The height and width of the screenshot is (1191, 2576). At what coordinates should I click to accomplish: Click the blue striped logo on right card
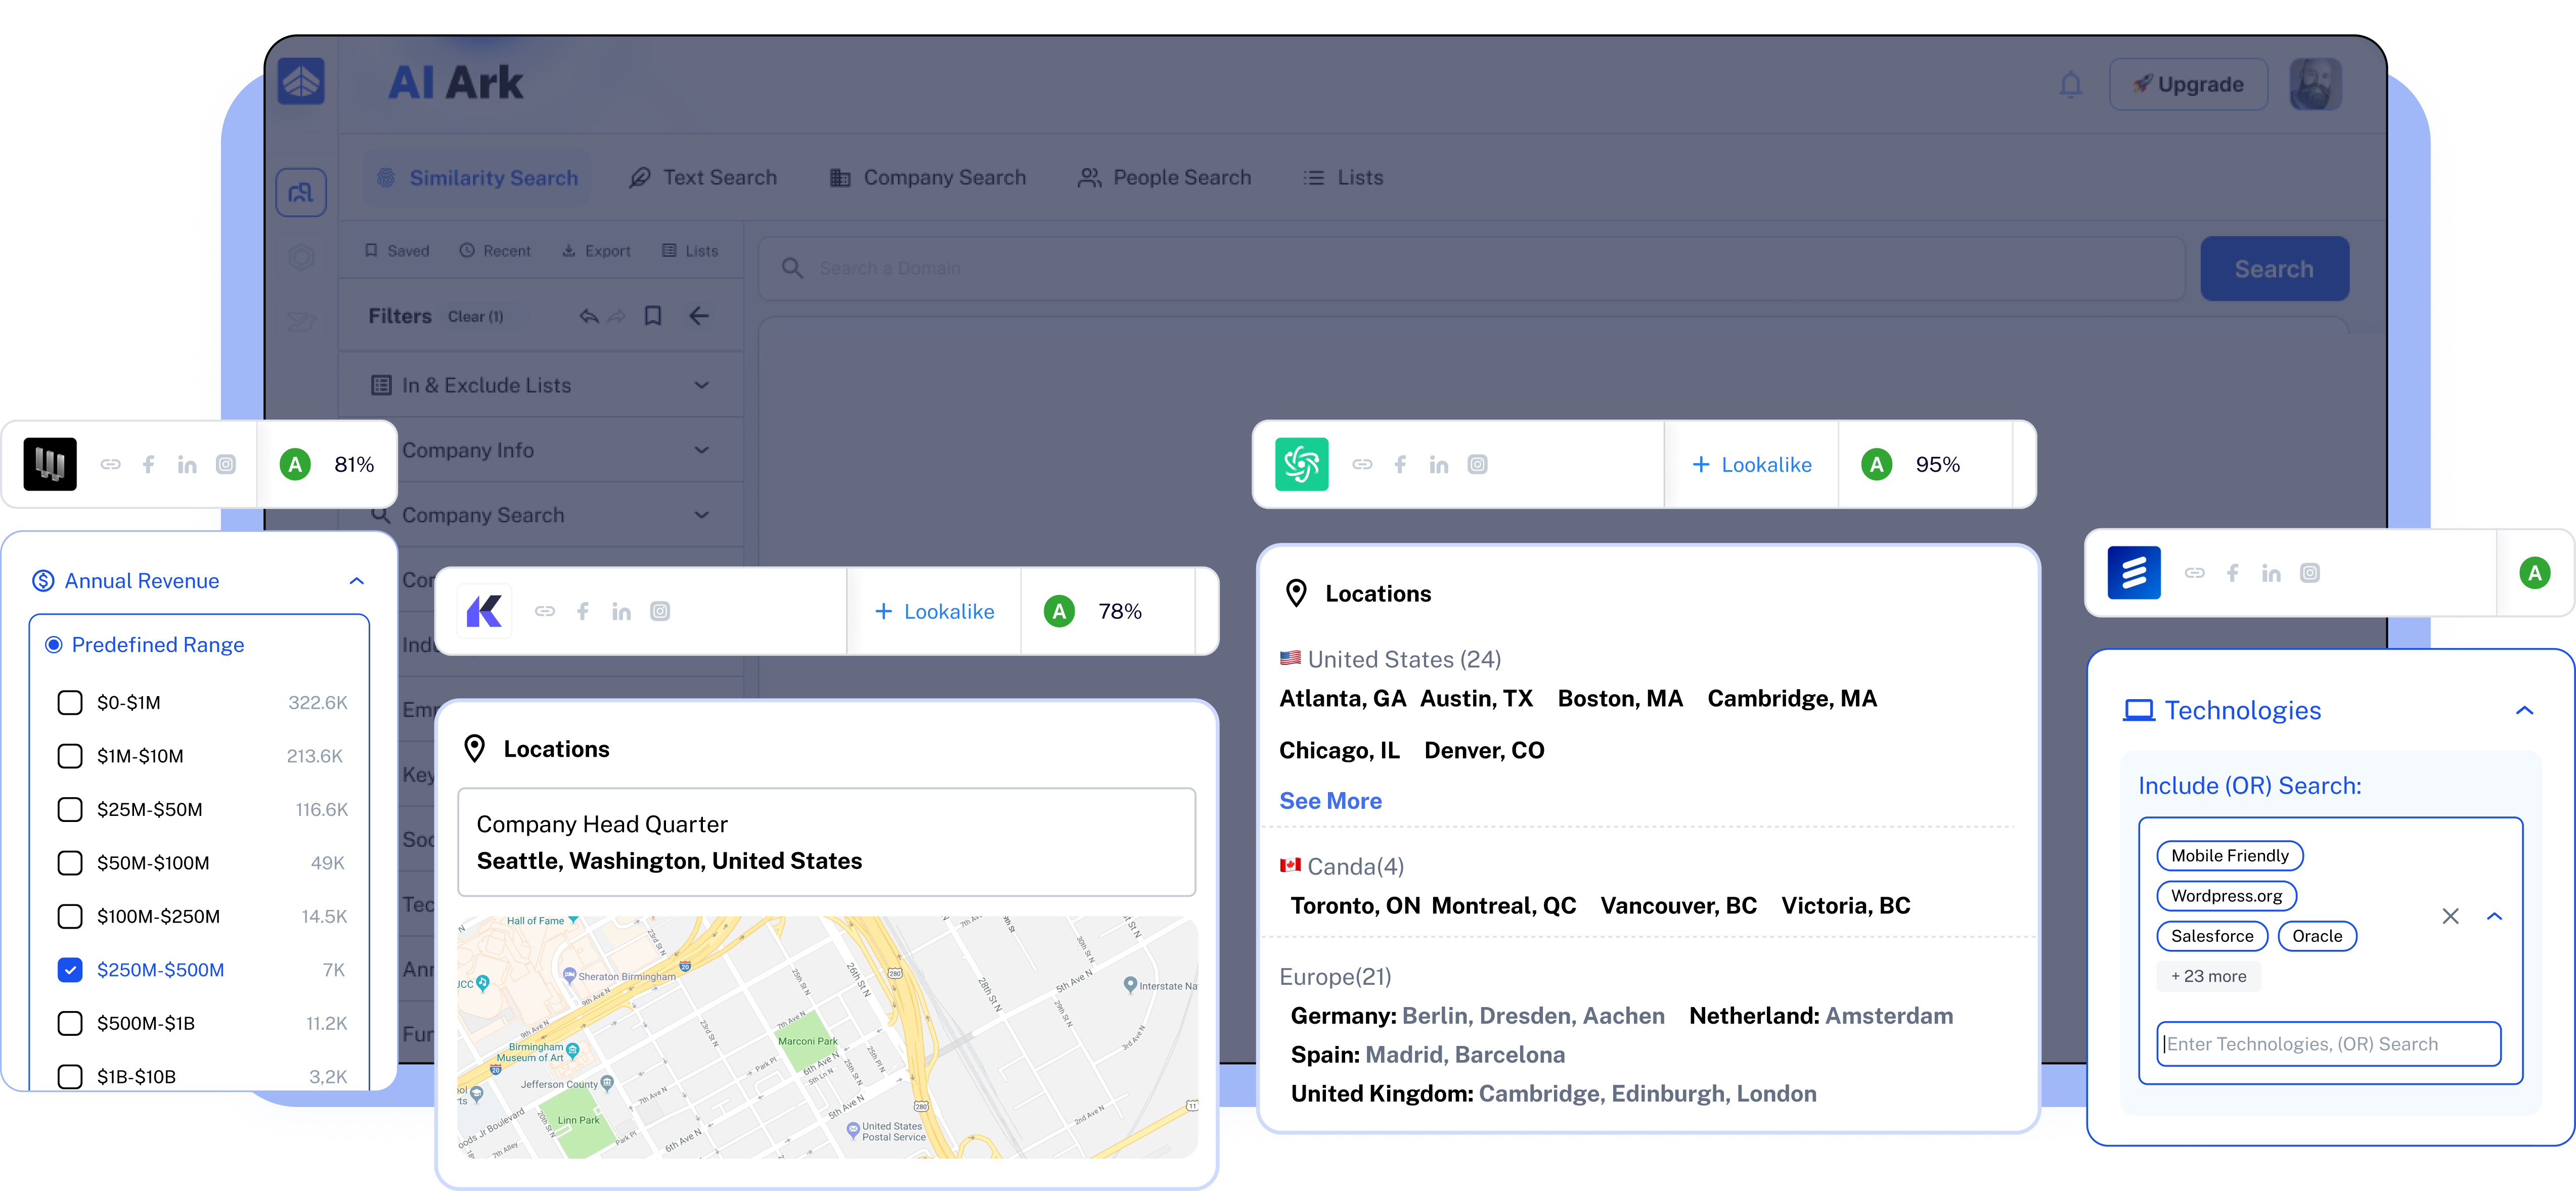pos(2134,573)
